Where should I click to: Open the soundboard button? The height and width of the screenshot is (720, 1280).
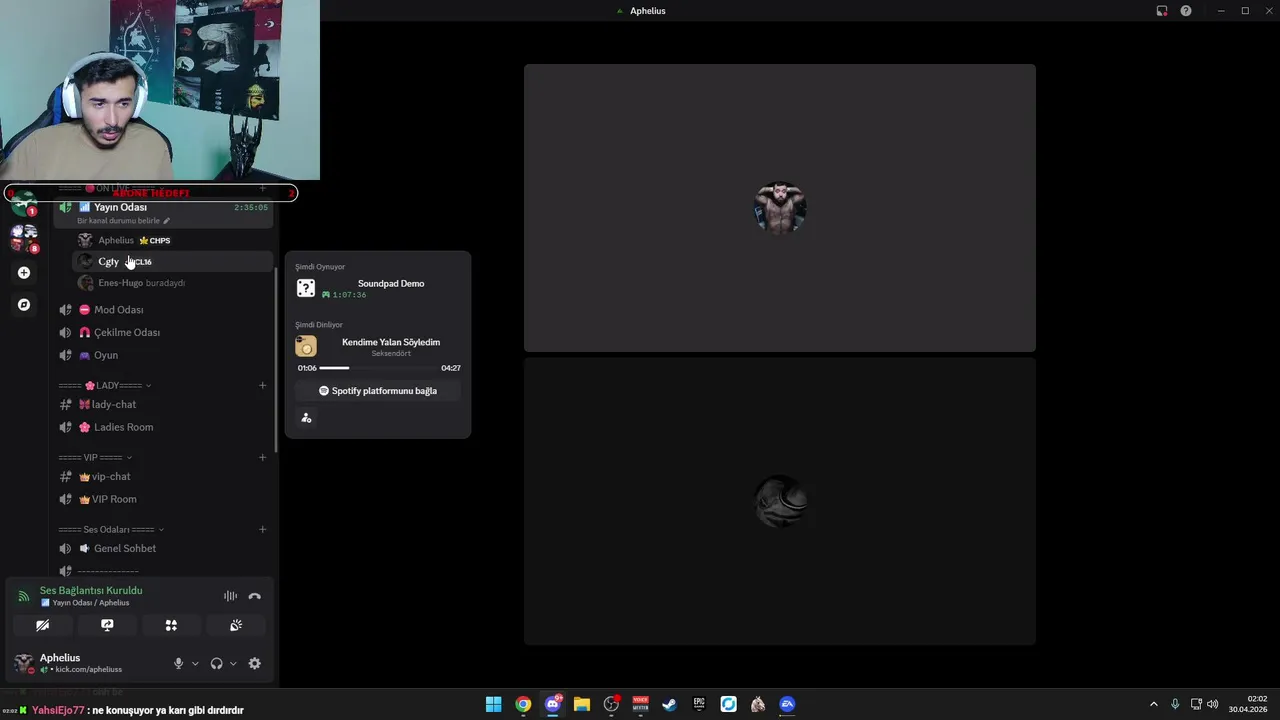(236, 625)
